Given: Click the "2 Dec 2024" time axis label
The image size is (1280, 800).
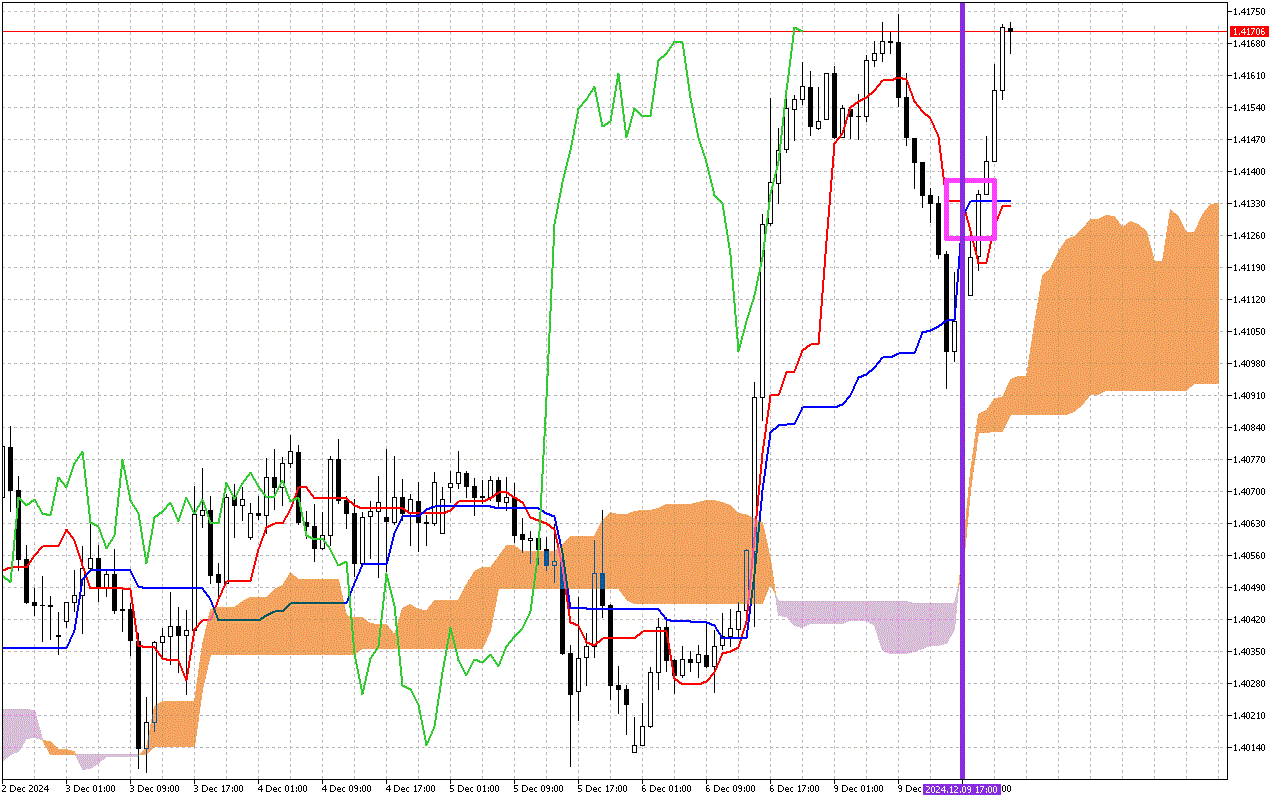Looking at the screenshot, I should pos(27,789).
